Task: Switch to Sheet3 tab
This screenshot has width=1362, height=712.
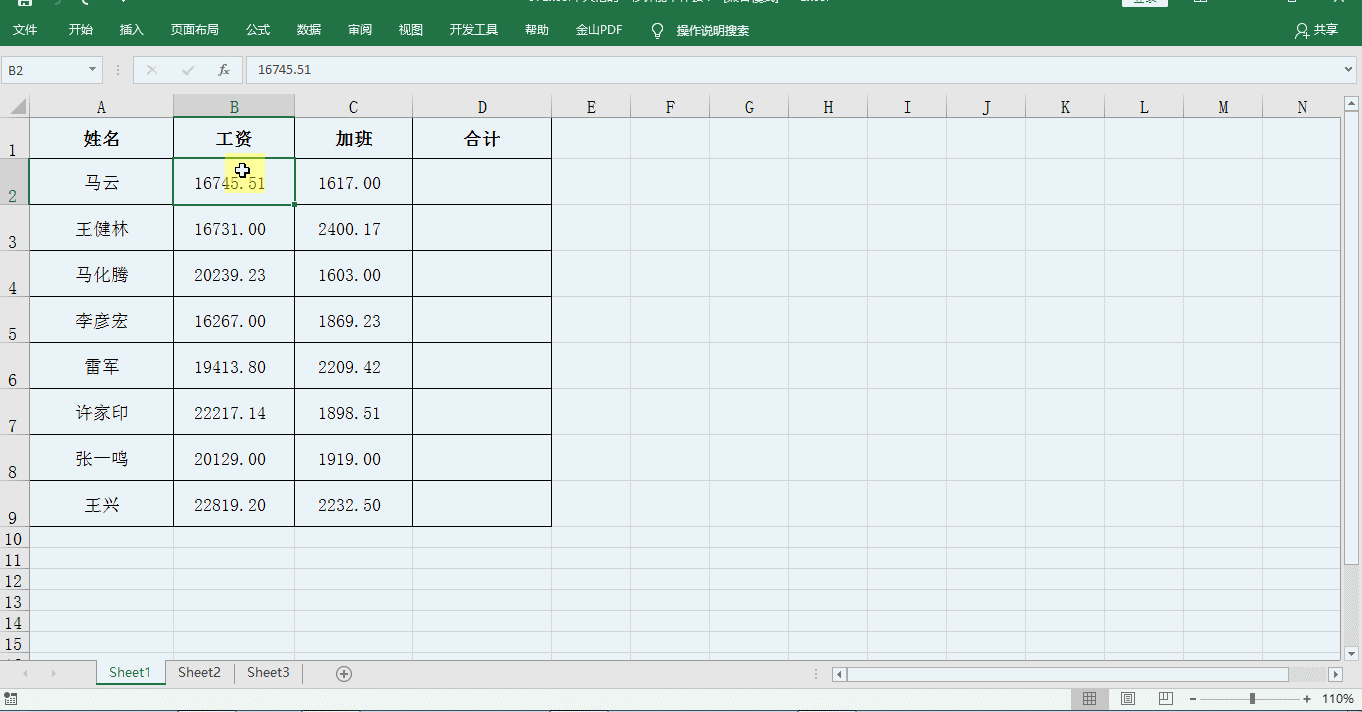Action: (x=268, y=673)
